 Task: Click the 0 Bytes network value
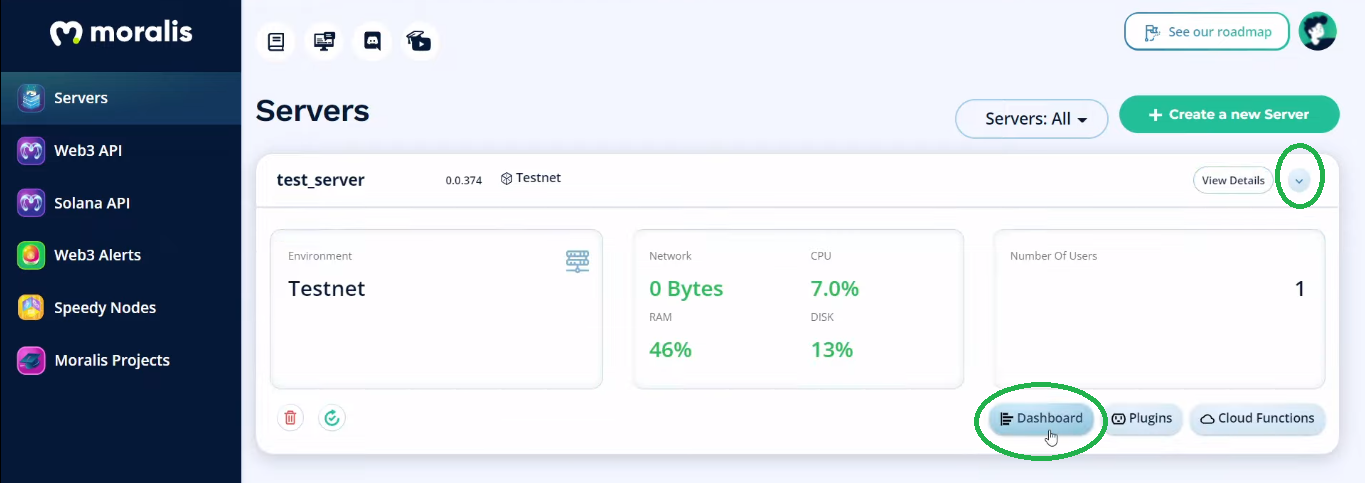(686, 289)
